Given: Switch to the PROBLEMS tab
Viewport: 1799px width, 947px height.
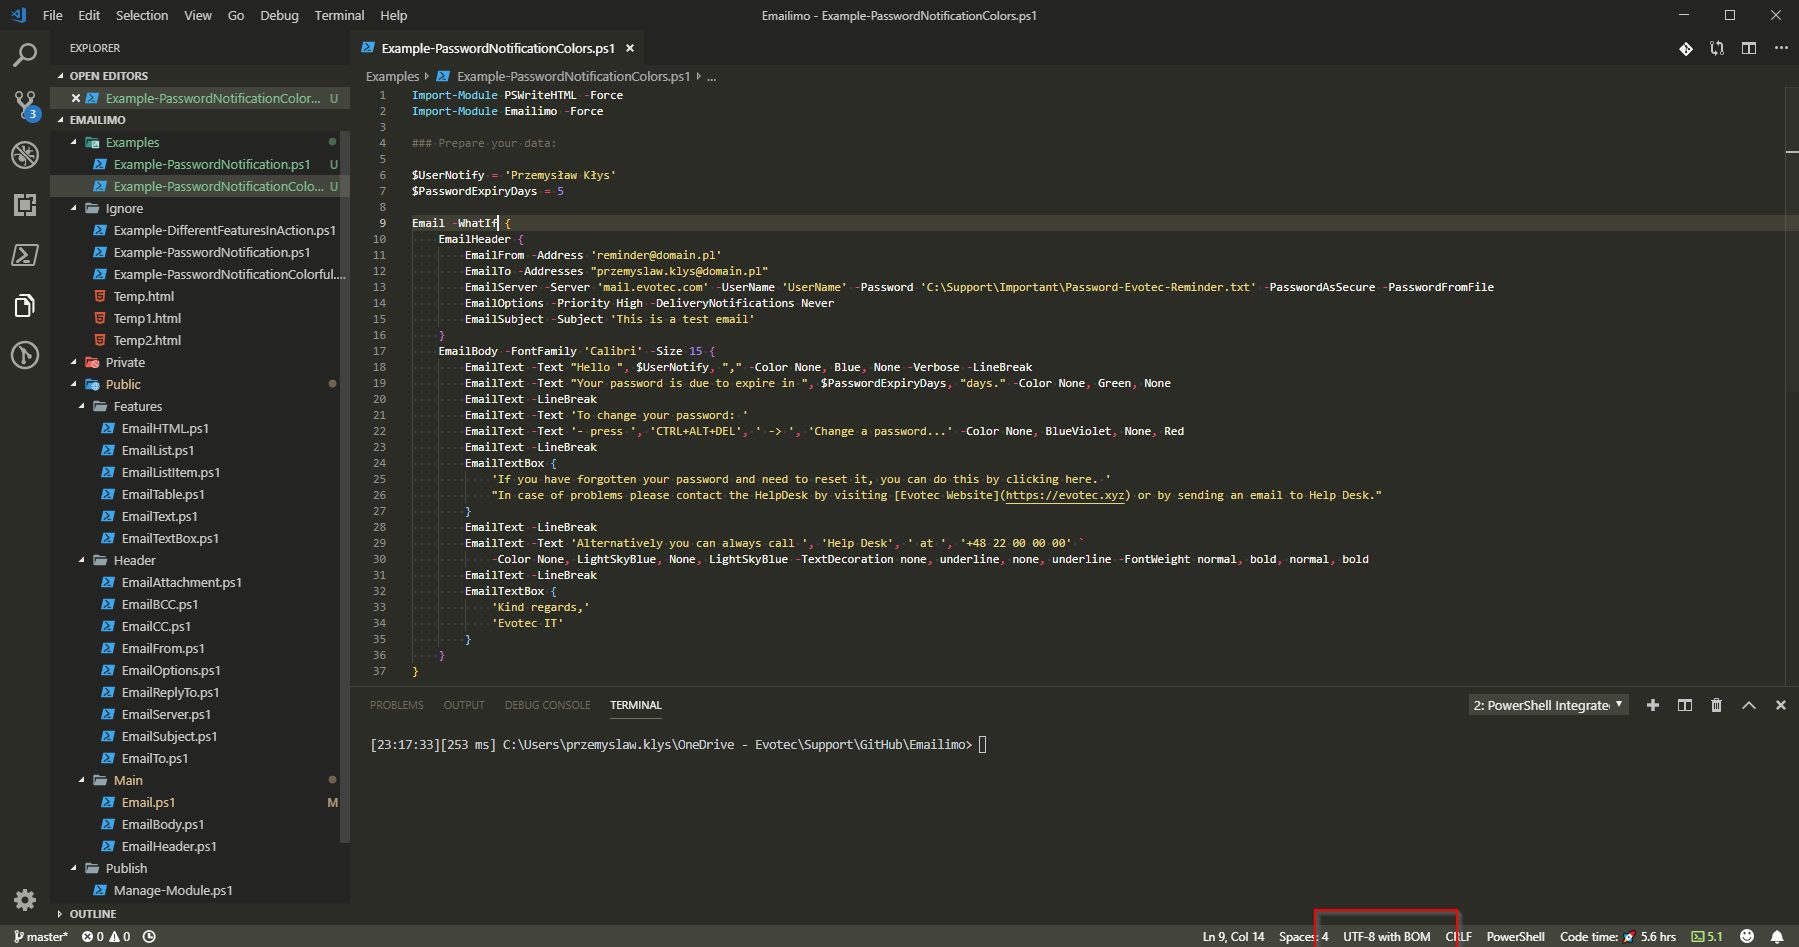Looking at the screenshot, I should 397,705.
